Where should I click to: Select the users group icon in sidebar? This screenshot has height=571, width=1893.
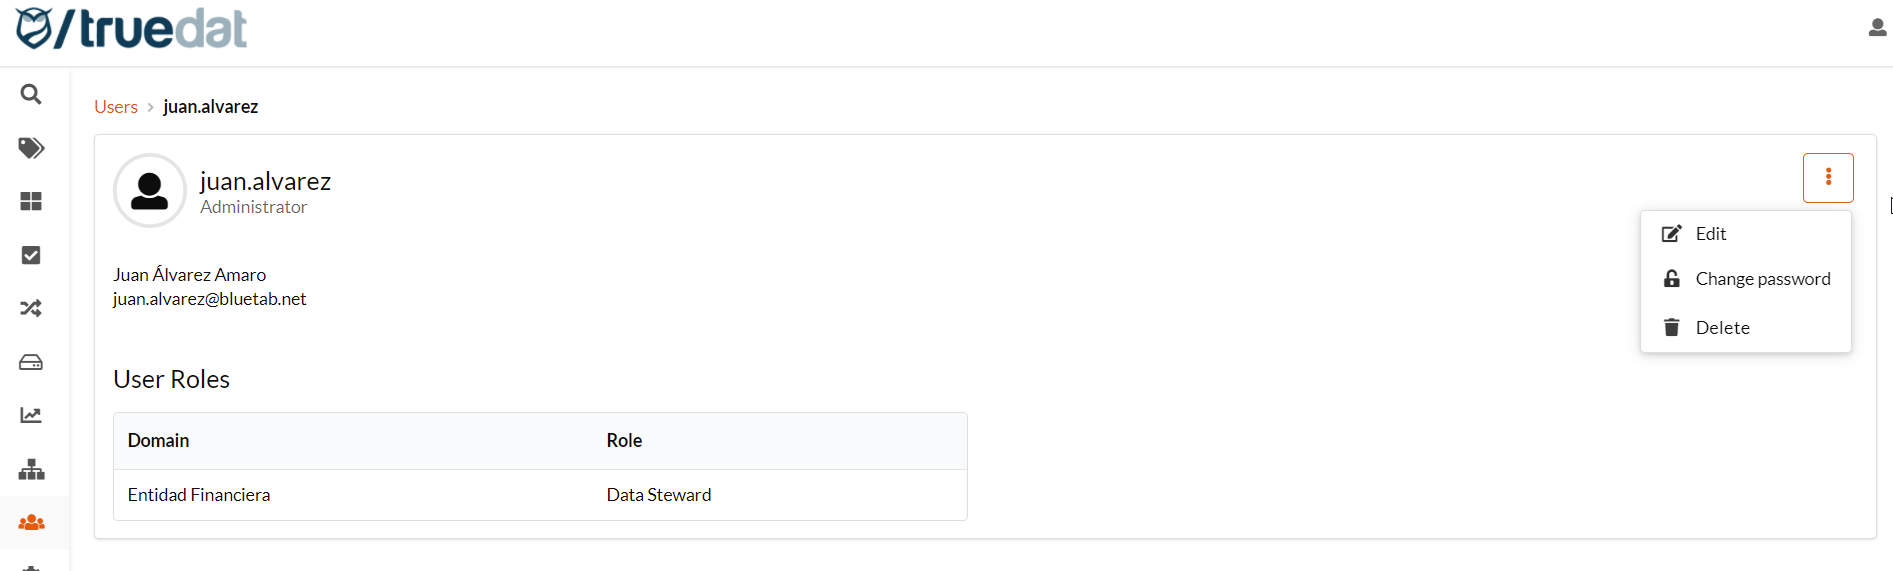click(31, 522)
